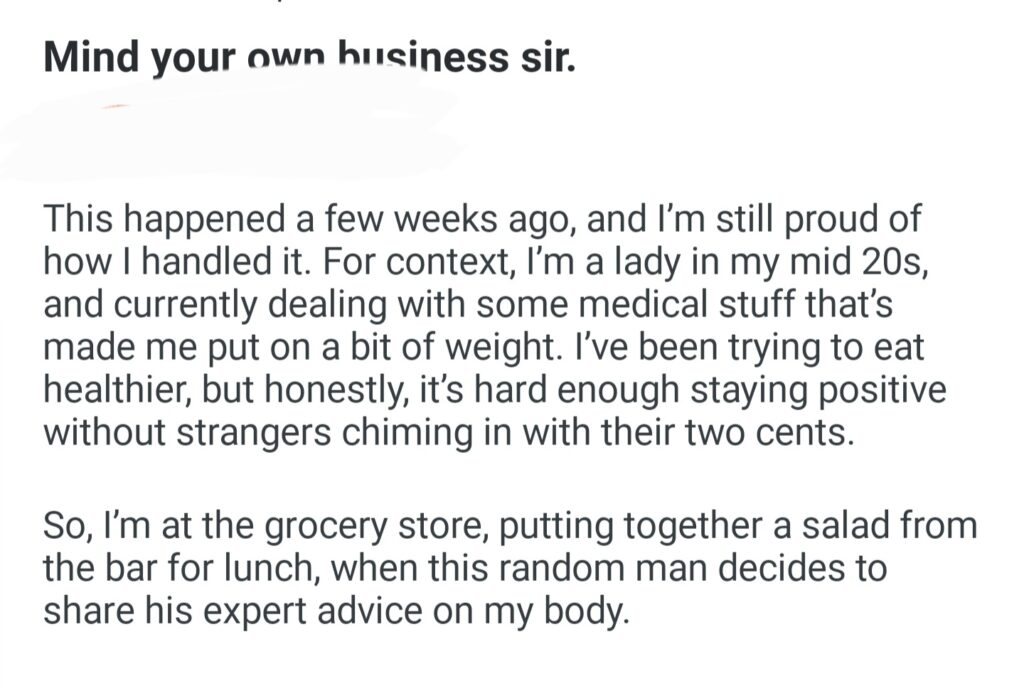Click the title "Mind your own business sir."

click(310, 58)
